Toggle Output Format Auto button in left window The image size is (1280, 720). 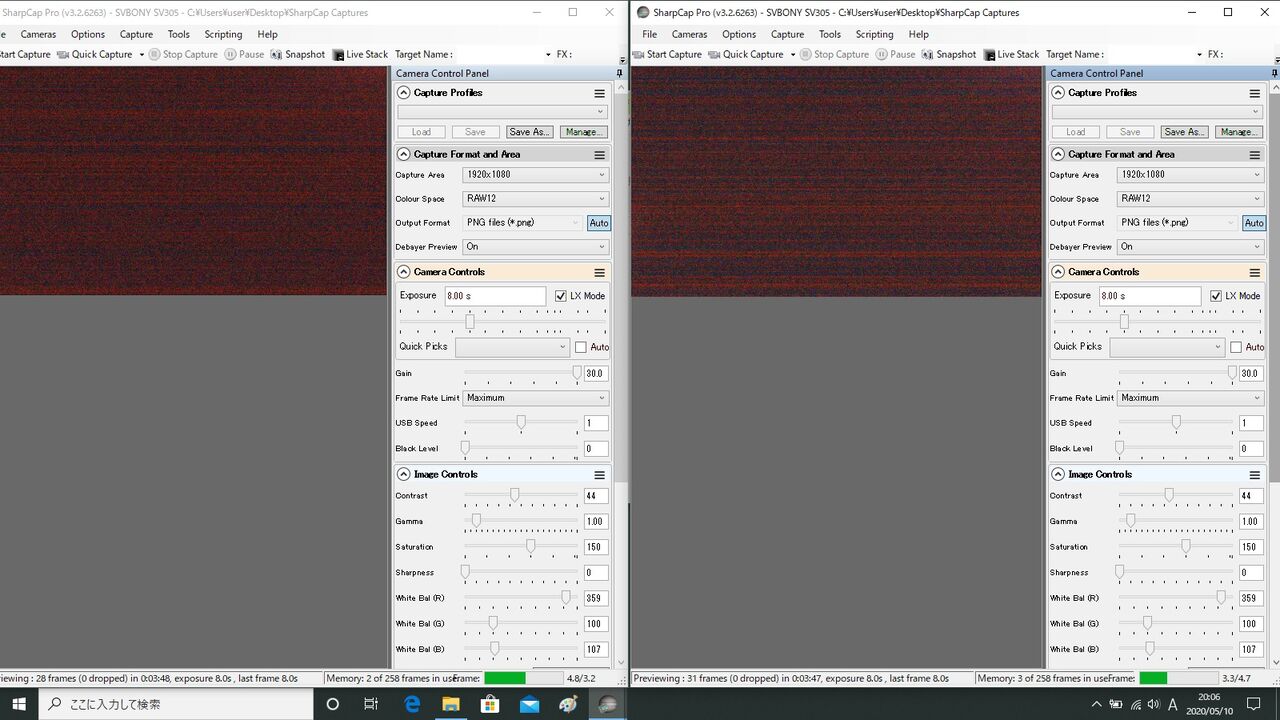(x=598, y=223)
